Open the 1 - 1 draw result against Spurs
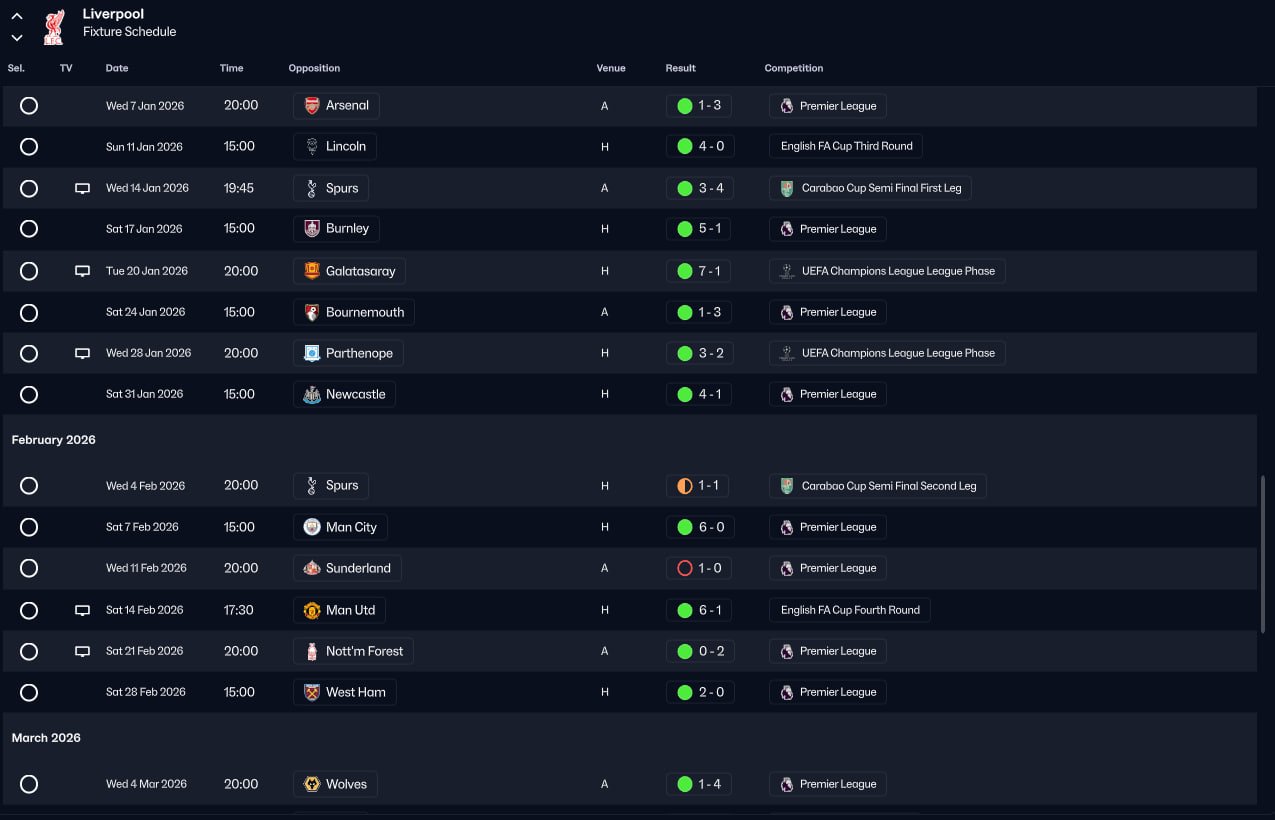This screenshot has width=1275, height=820. 697,486
